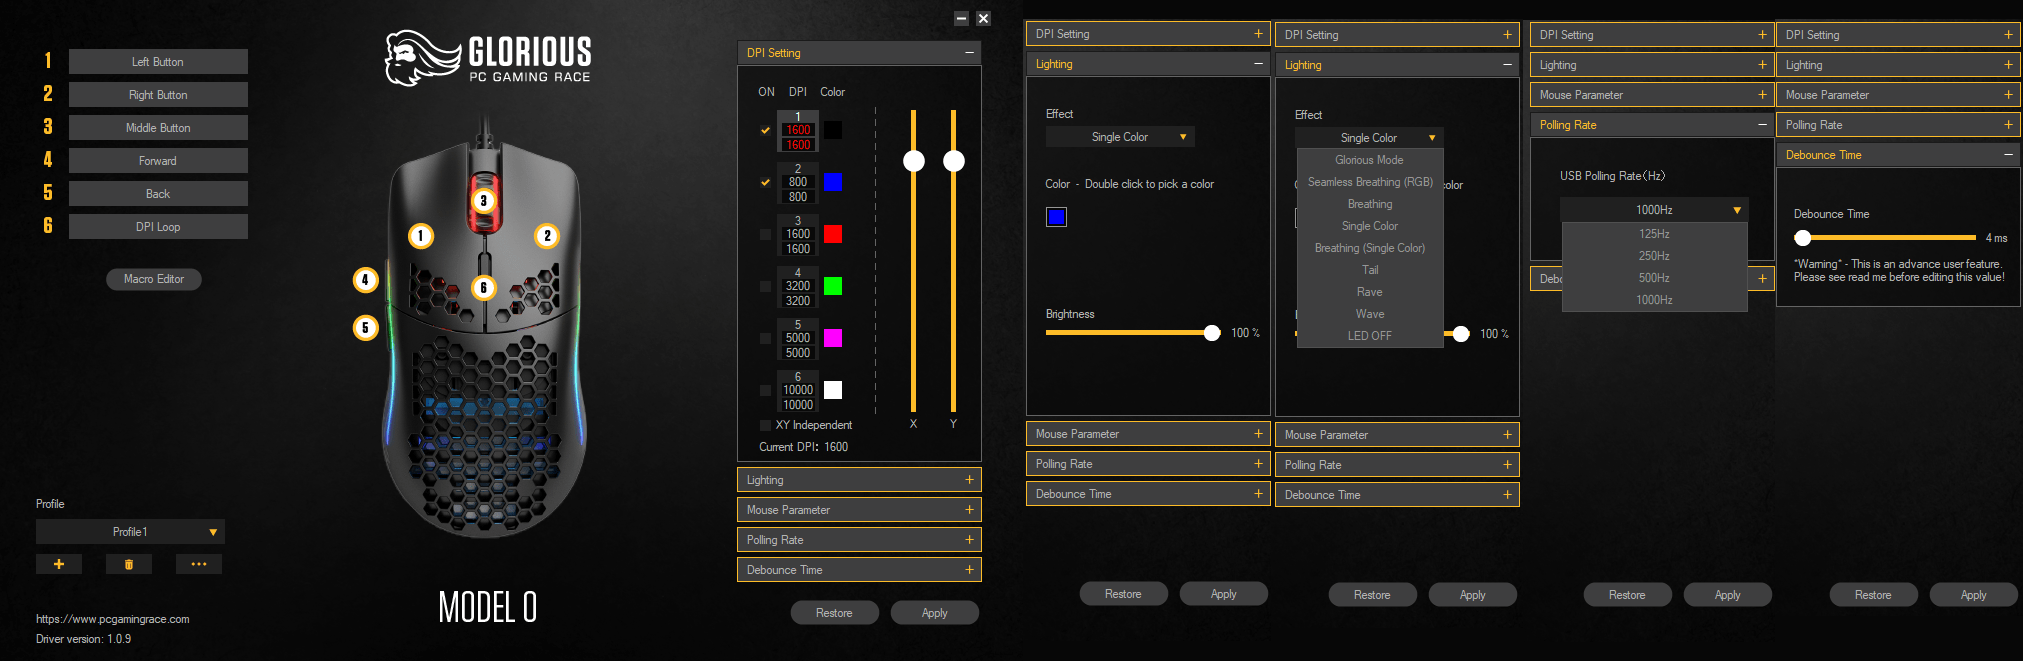Click mouse diagram marker 1 on left button
The image size is (2023, 661).
tap(421, 236)
